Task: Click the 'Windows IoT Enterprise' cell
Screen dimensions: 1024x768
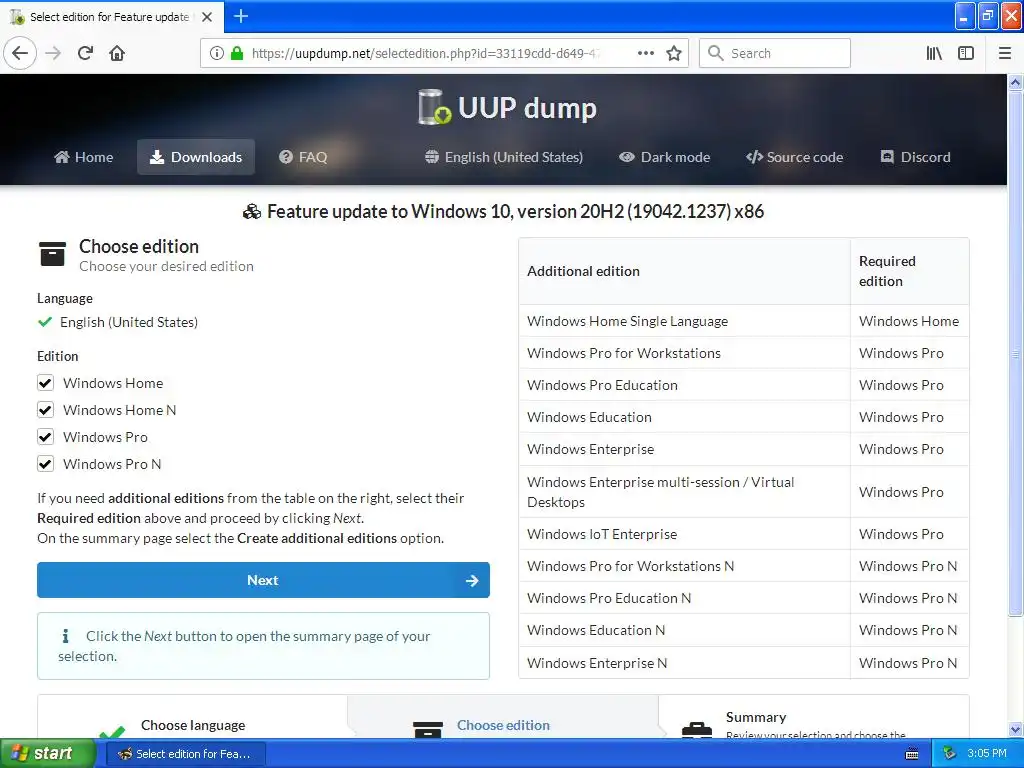Action: coord(684,534)
